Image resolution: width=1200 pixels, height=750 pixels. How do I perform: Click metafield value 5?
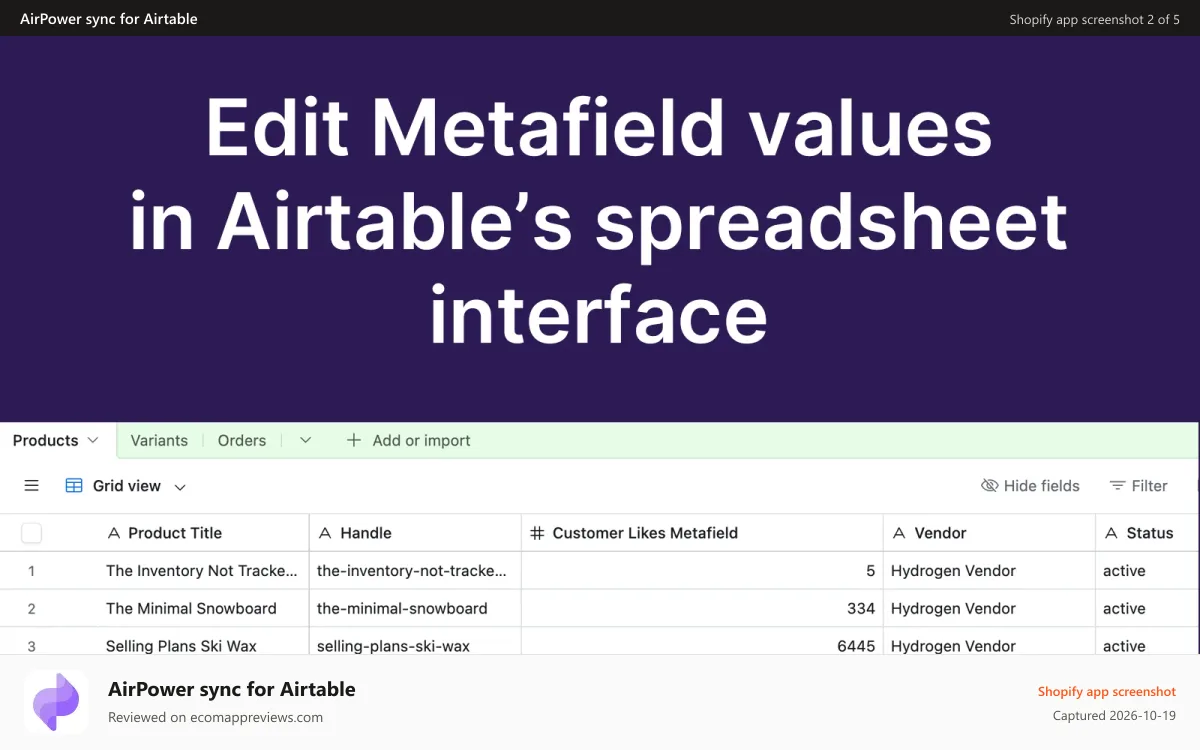(870, 571)
